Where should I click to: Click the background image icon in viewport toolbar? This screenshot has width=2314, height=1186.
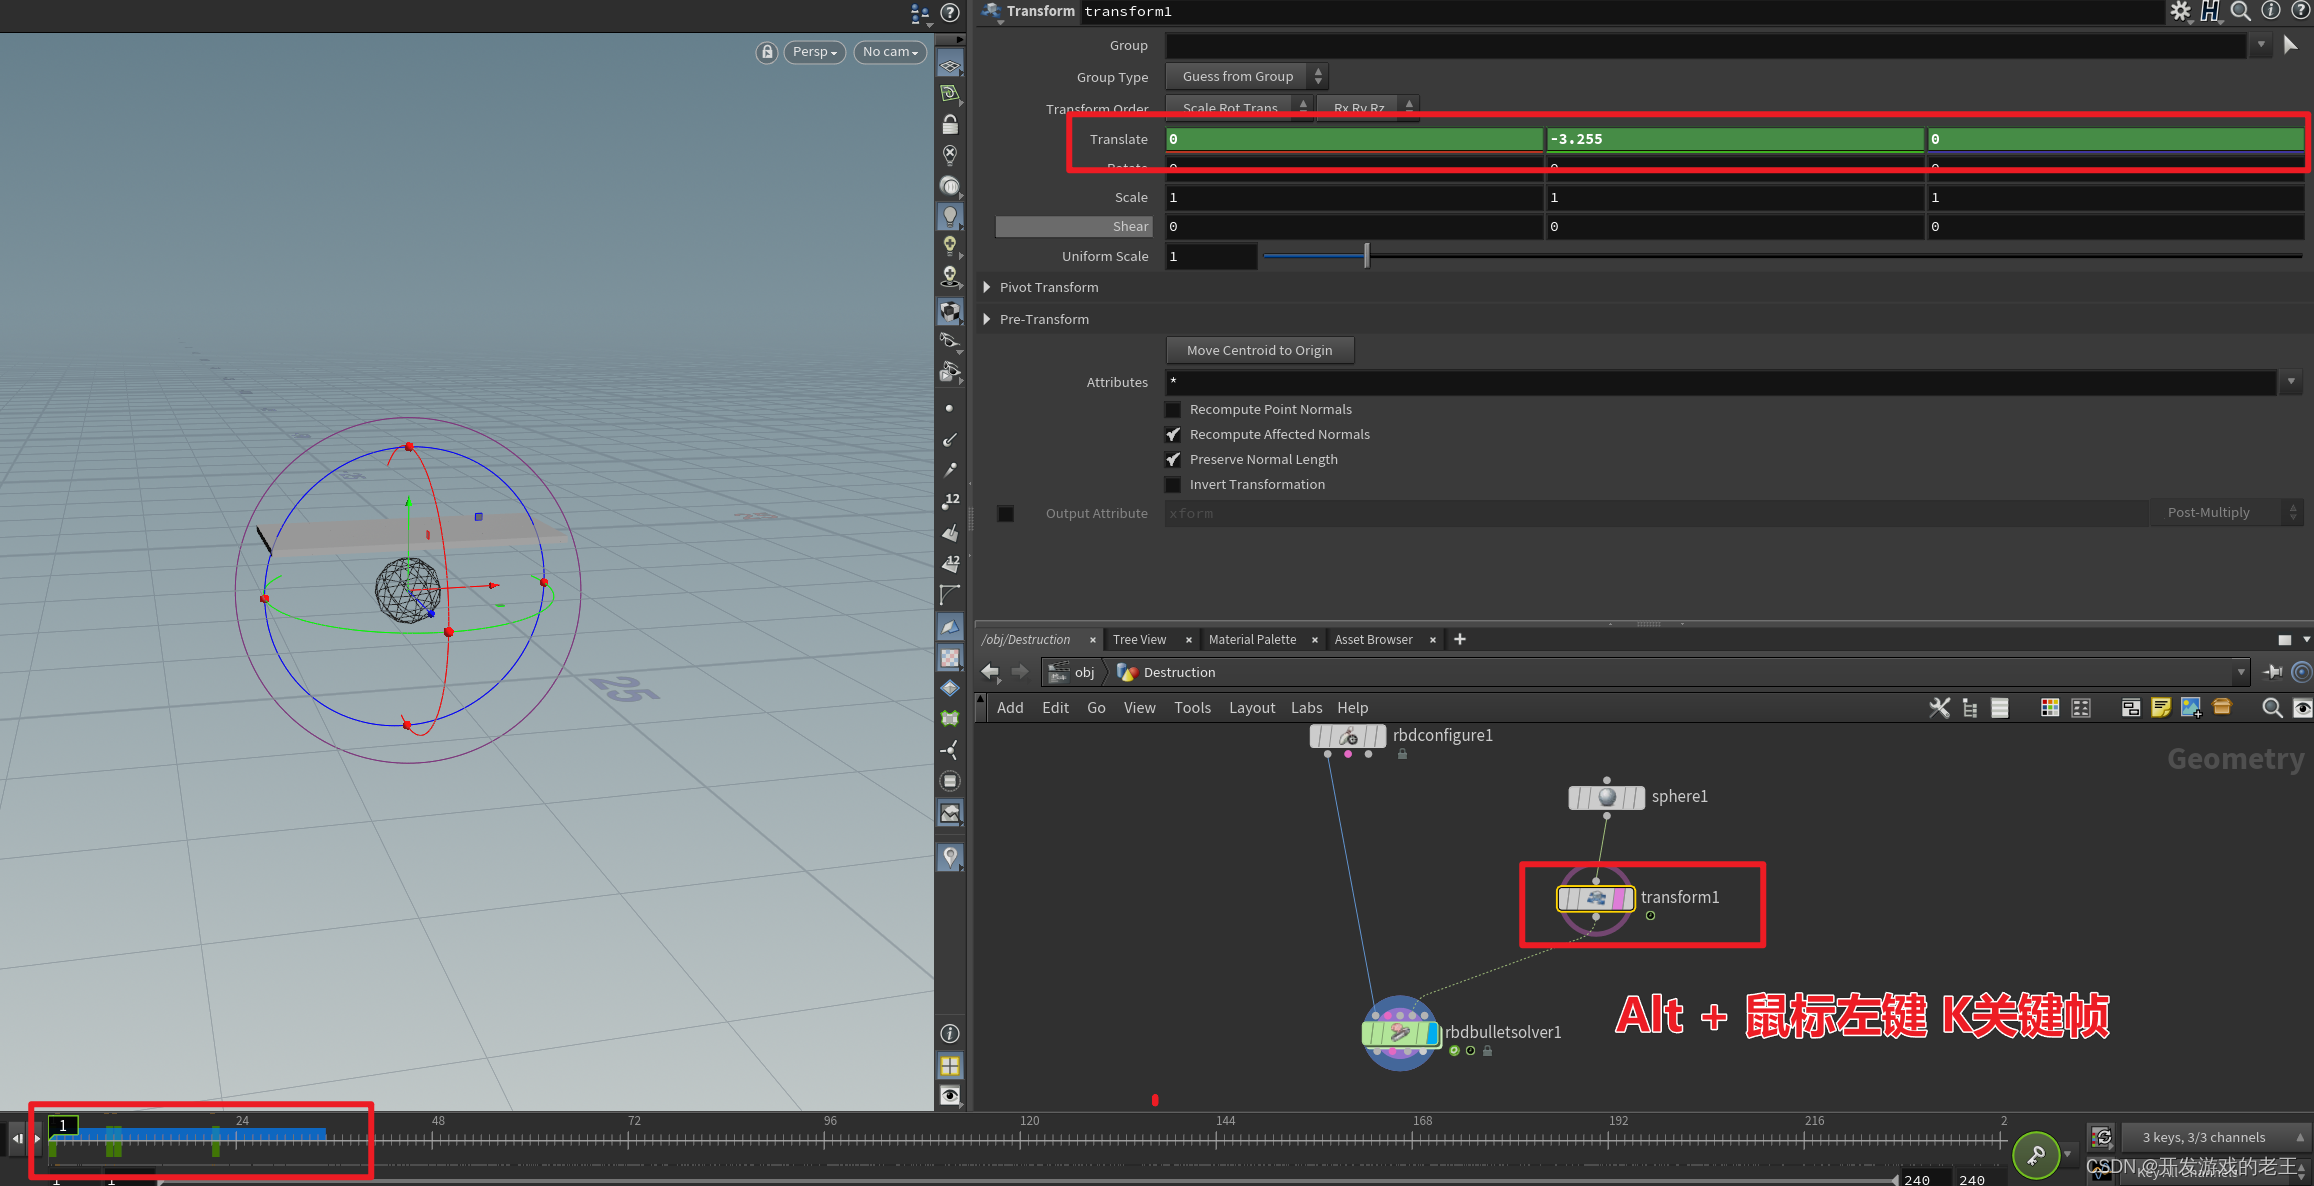950,813
